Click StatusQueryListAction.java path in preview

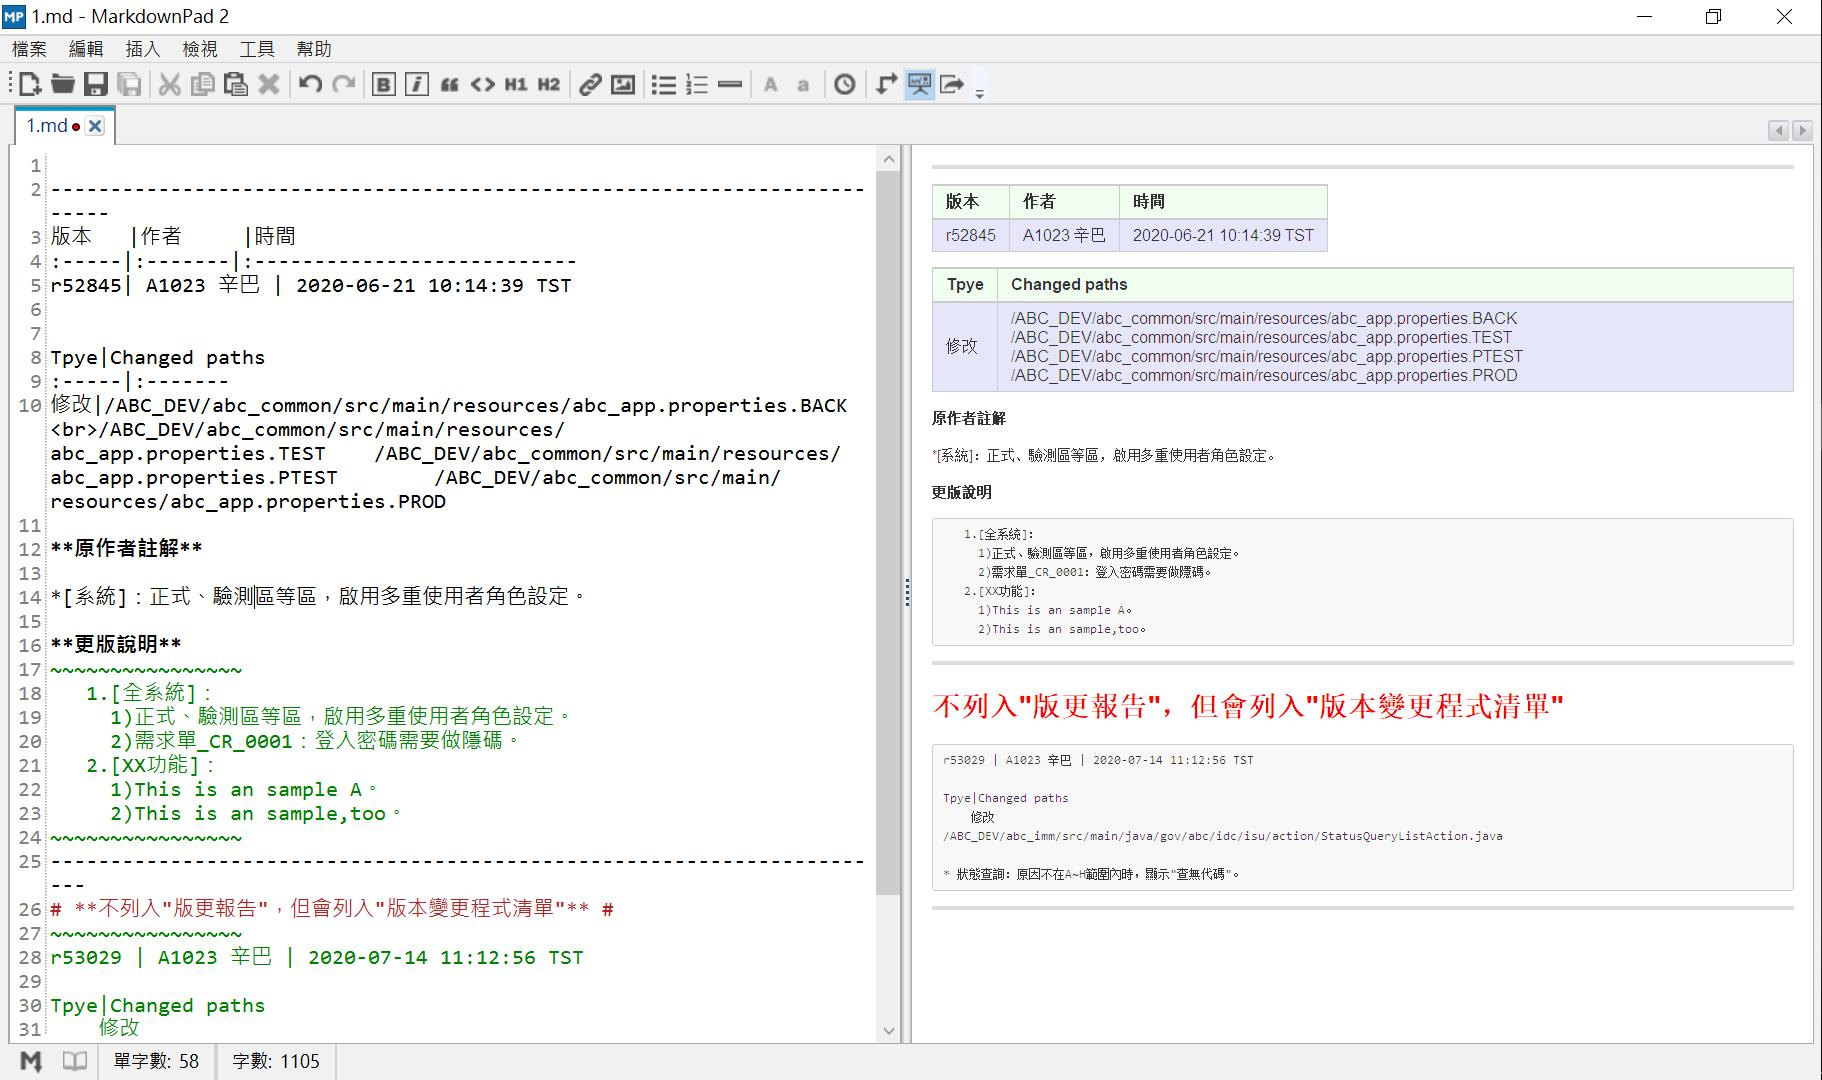click(x=1223, y=836)
